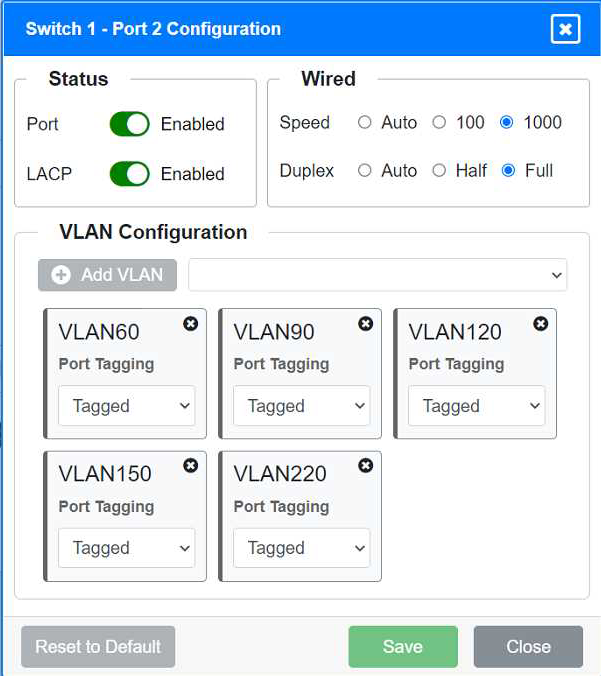Viewport: 601px width, 676px height.
Task: Select Auto speed option
Action: (x=365, y=123)
